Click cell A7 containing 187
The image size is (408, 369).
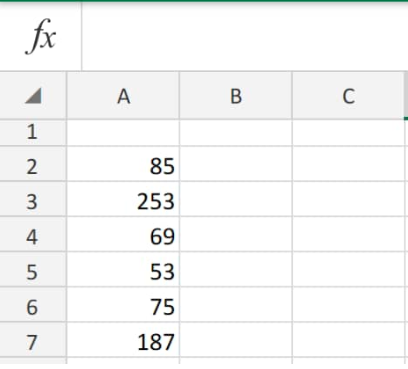123,340
